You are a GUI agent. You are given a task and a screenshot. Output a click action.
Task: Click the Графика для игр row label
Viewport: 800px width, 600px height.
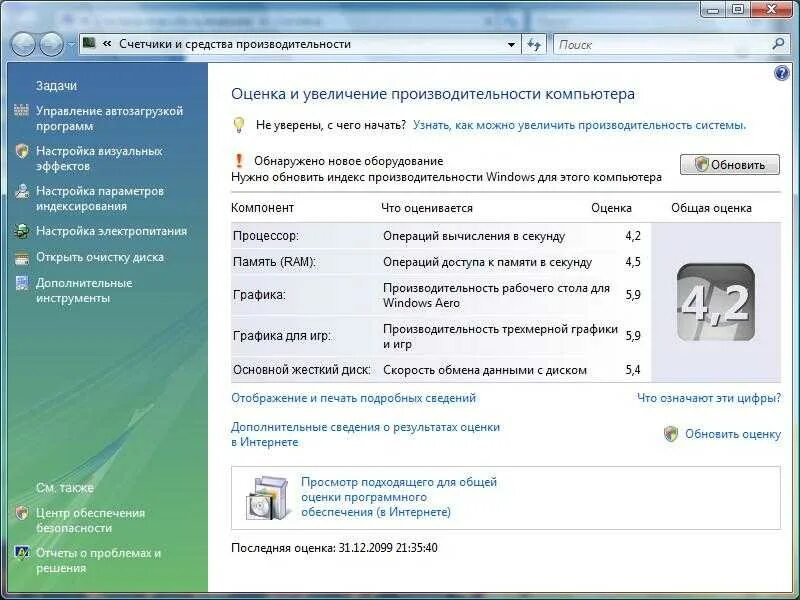(x=282, y=336)
